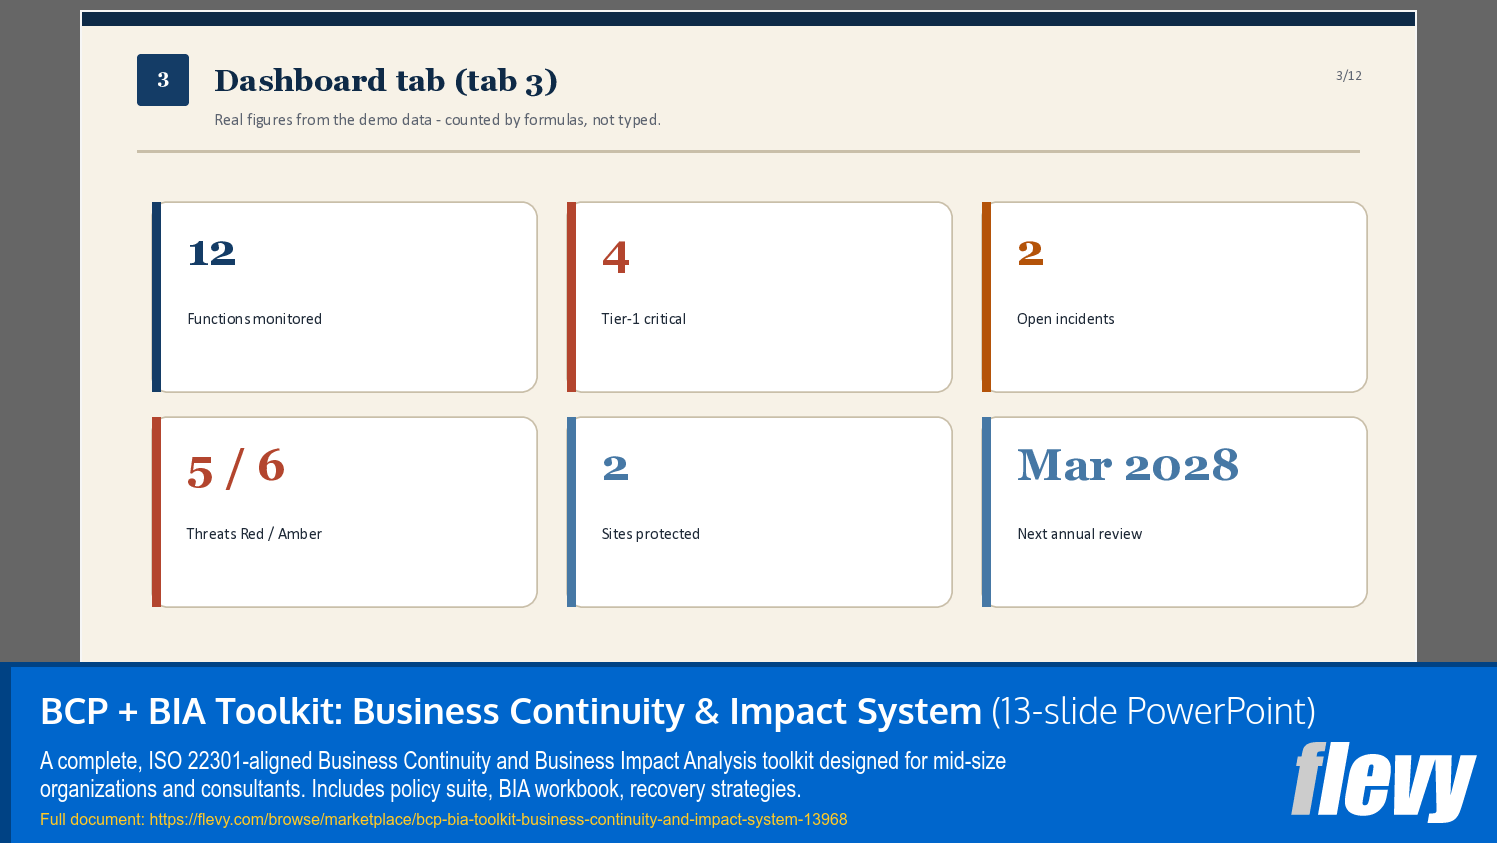Image resolution: width=1497 pixels, height=843 pixels.
Task: Click the "2" open incidents value
Action: click(x=1030, y=254)
